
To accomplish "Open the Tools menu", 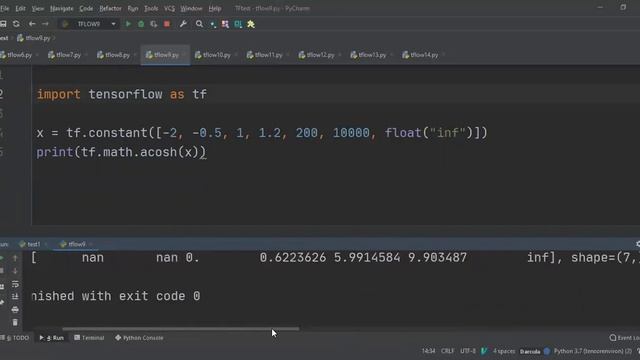I will tap(151, 8).
